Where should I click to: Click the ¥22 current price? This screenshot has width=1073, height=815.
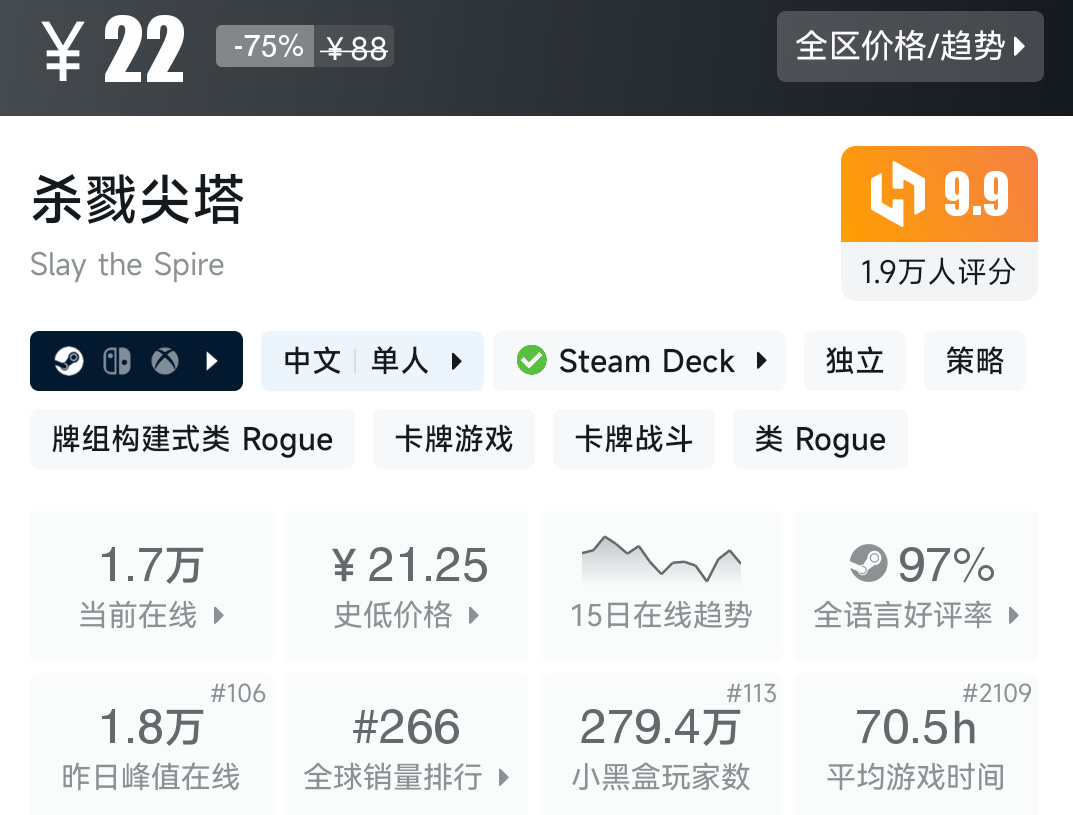point(113,50)
